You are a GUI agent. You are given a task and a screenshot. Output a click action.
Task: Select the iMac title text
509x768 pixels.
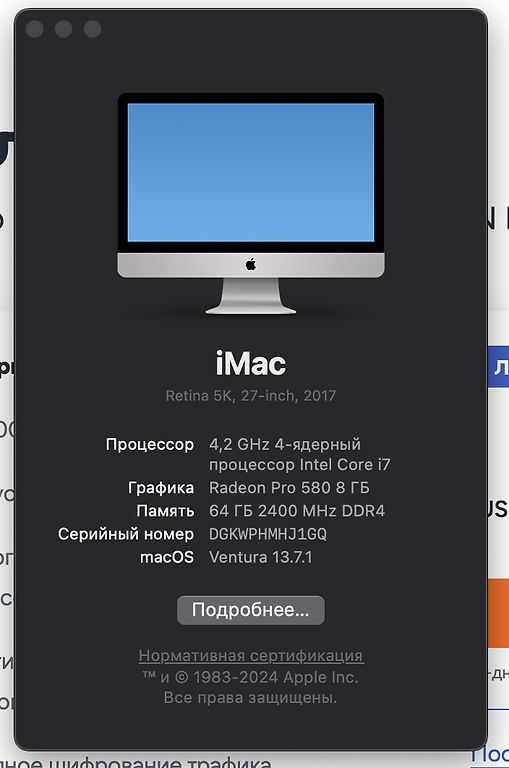251,363
